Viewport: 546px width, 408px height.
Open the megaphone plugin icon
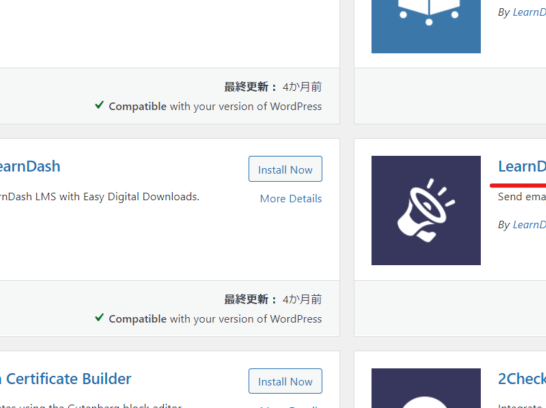coord(426,210)
